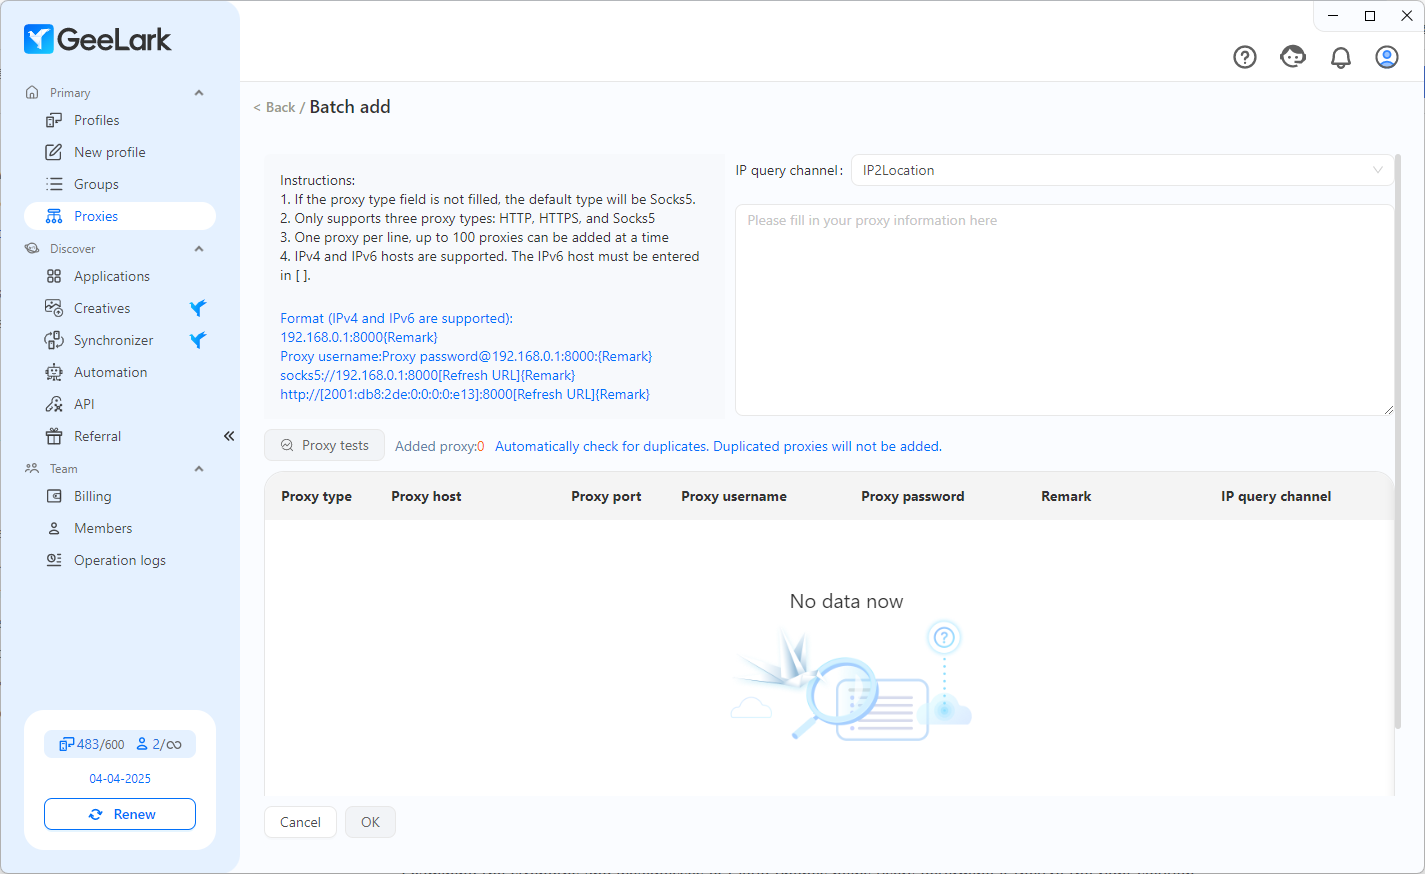1425x874 pixels.
Task: Click the 'Added proxy:0' counter text
Action: (x=440, y=446)
